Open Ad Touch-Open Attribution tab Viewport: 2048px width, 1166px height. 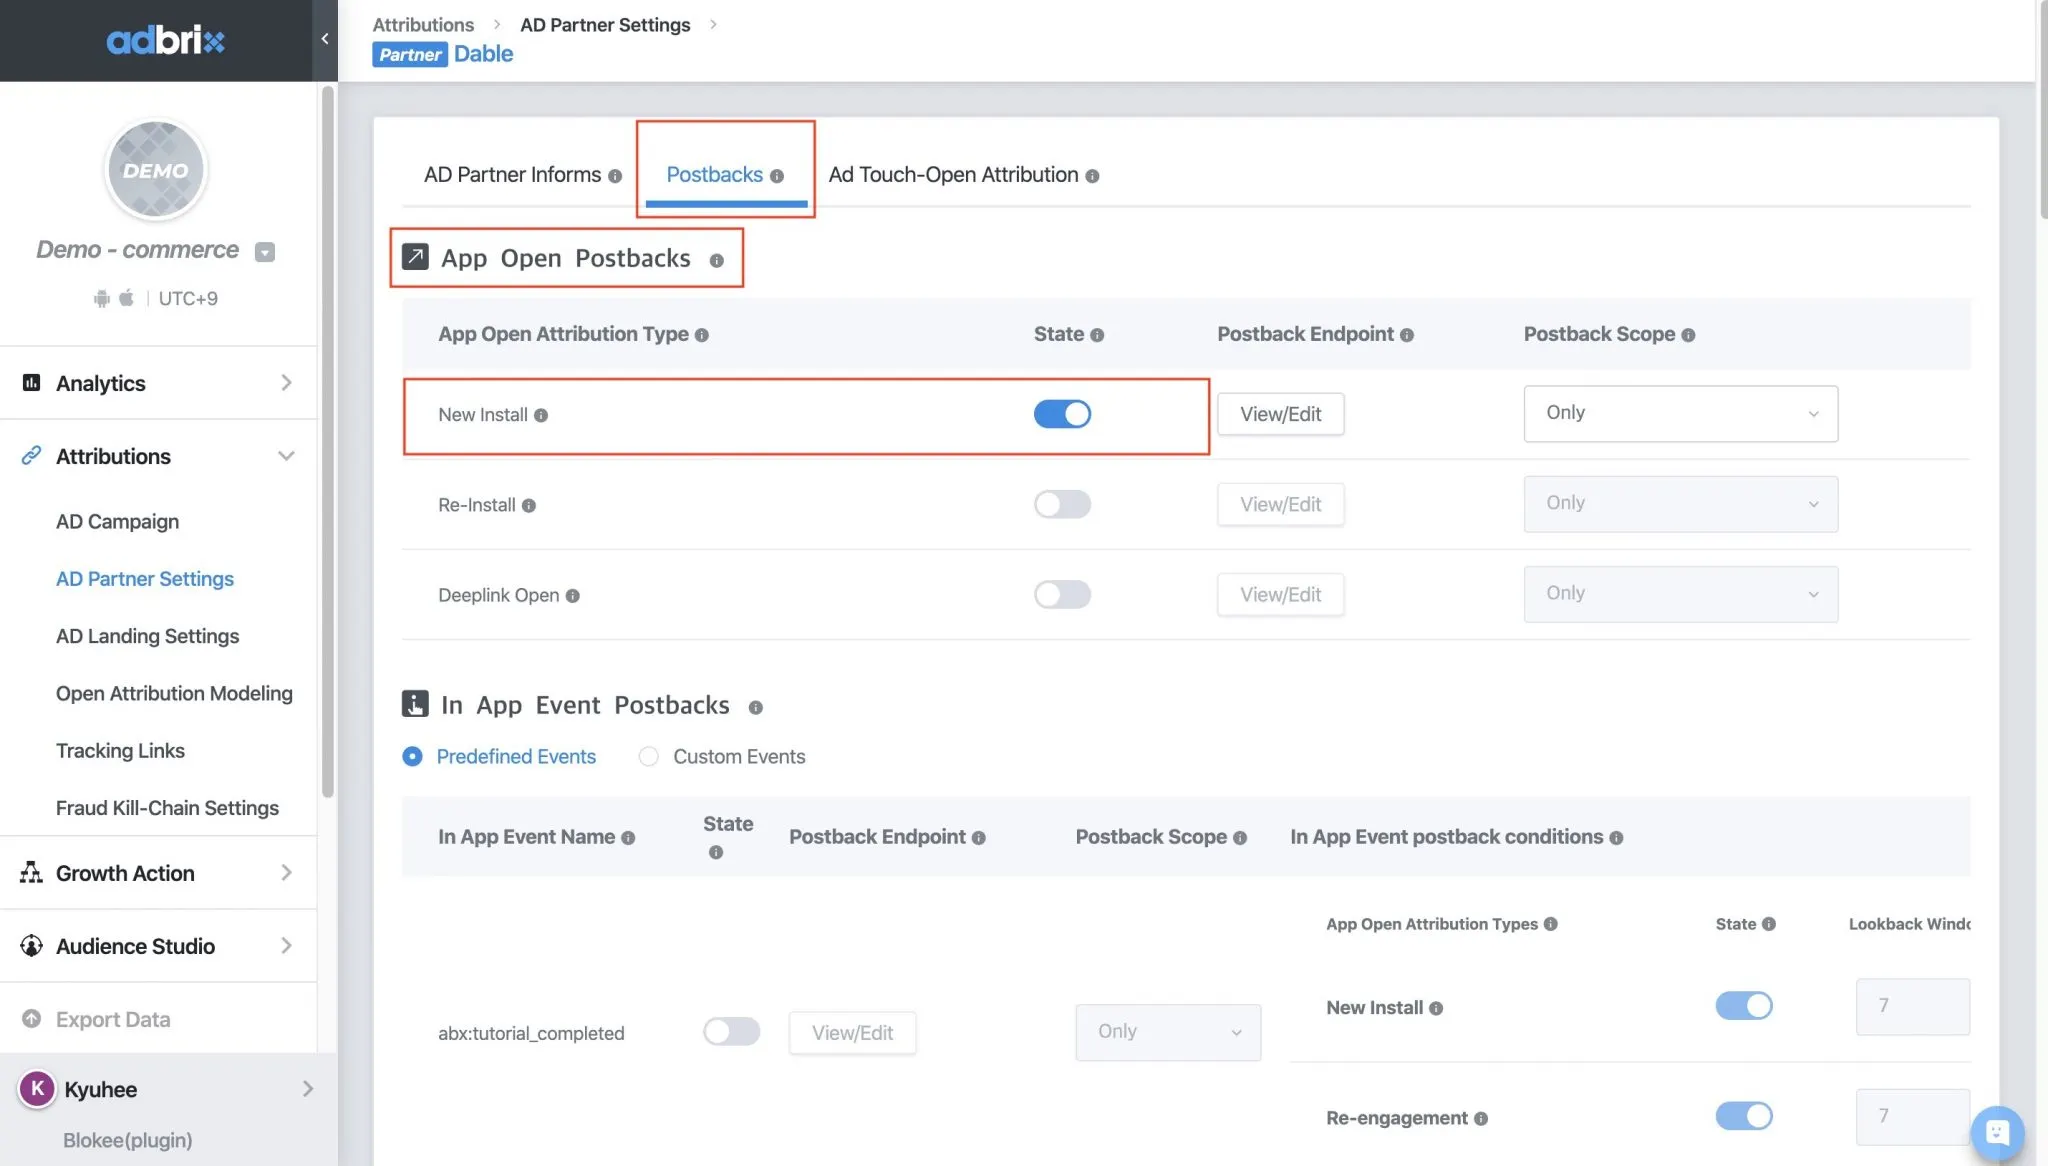pyautogui.click(x=953, y=175)
